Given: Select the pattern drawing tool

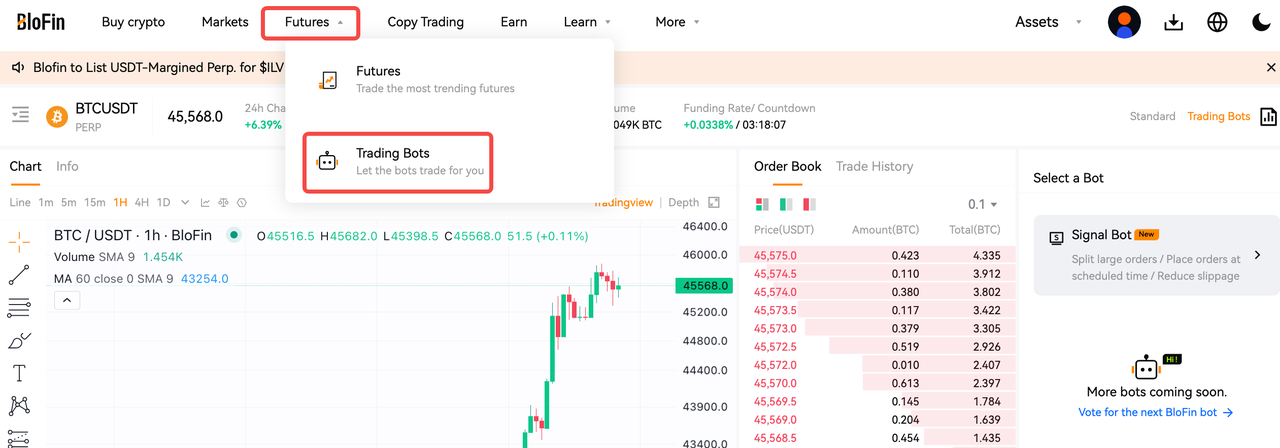Looking at the screenshot, I should 19,406.
